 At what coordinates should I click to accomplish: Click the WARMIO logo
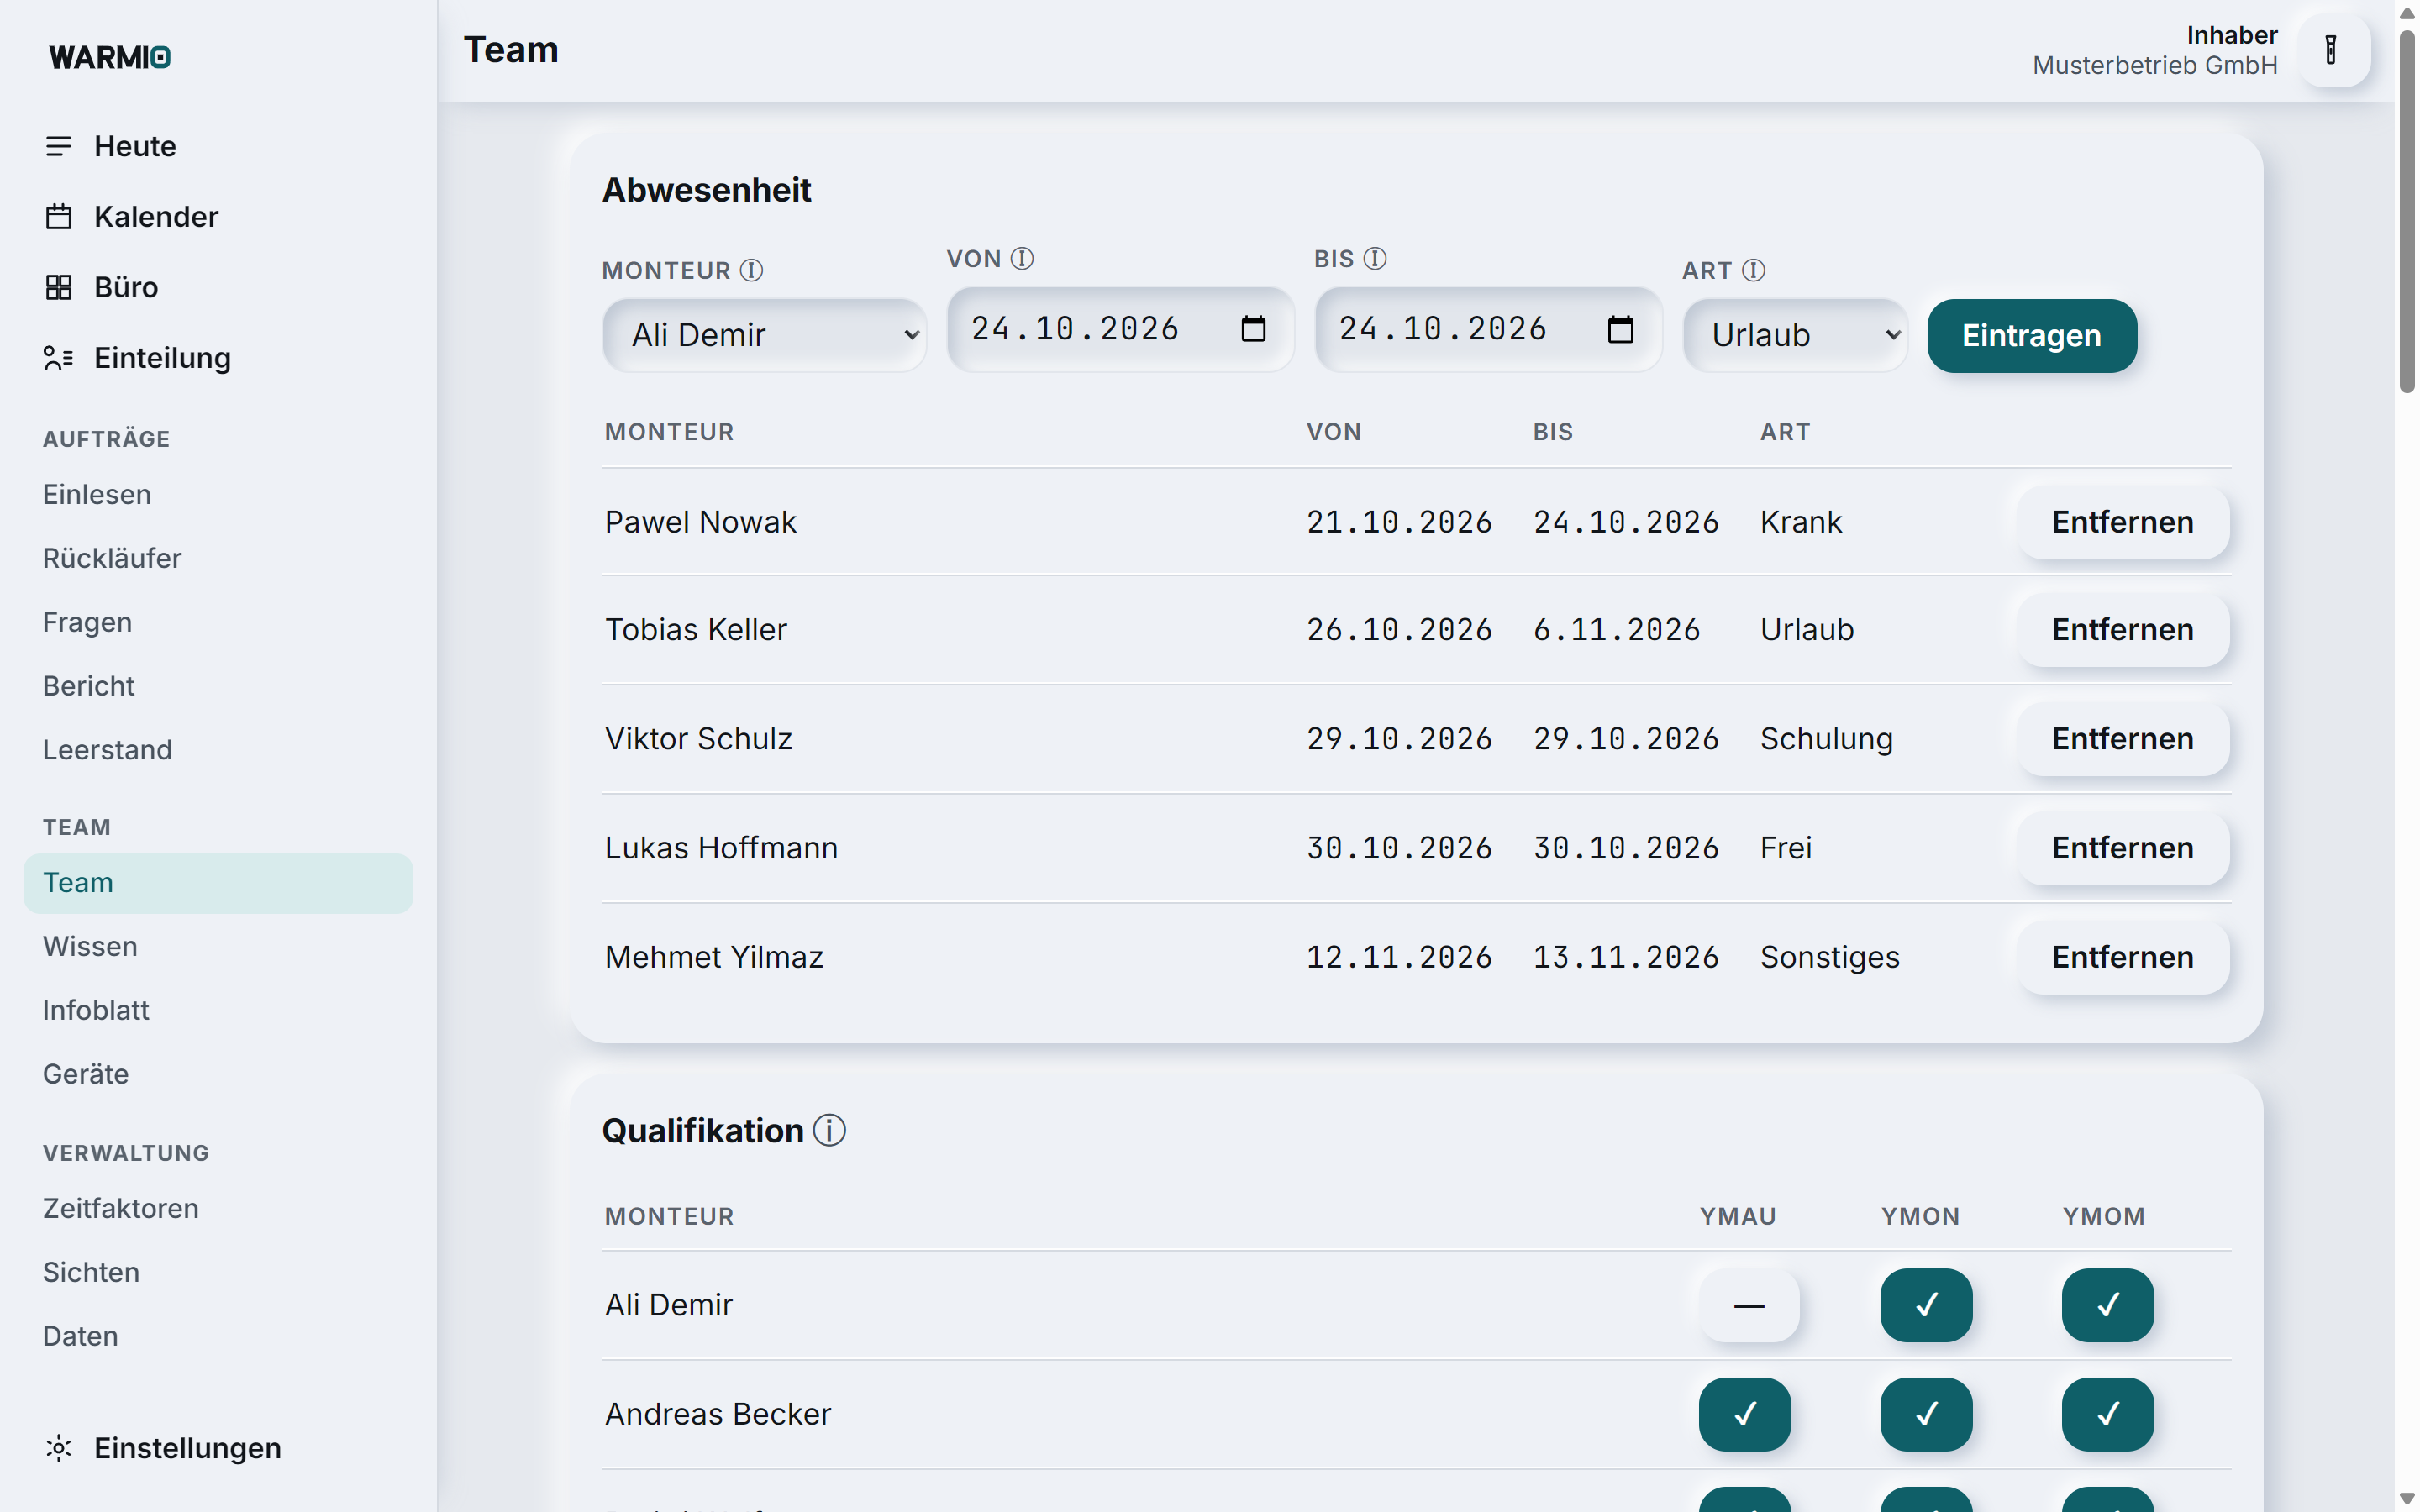pyautogui.click(x=110, y=57)
